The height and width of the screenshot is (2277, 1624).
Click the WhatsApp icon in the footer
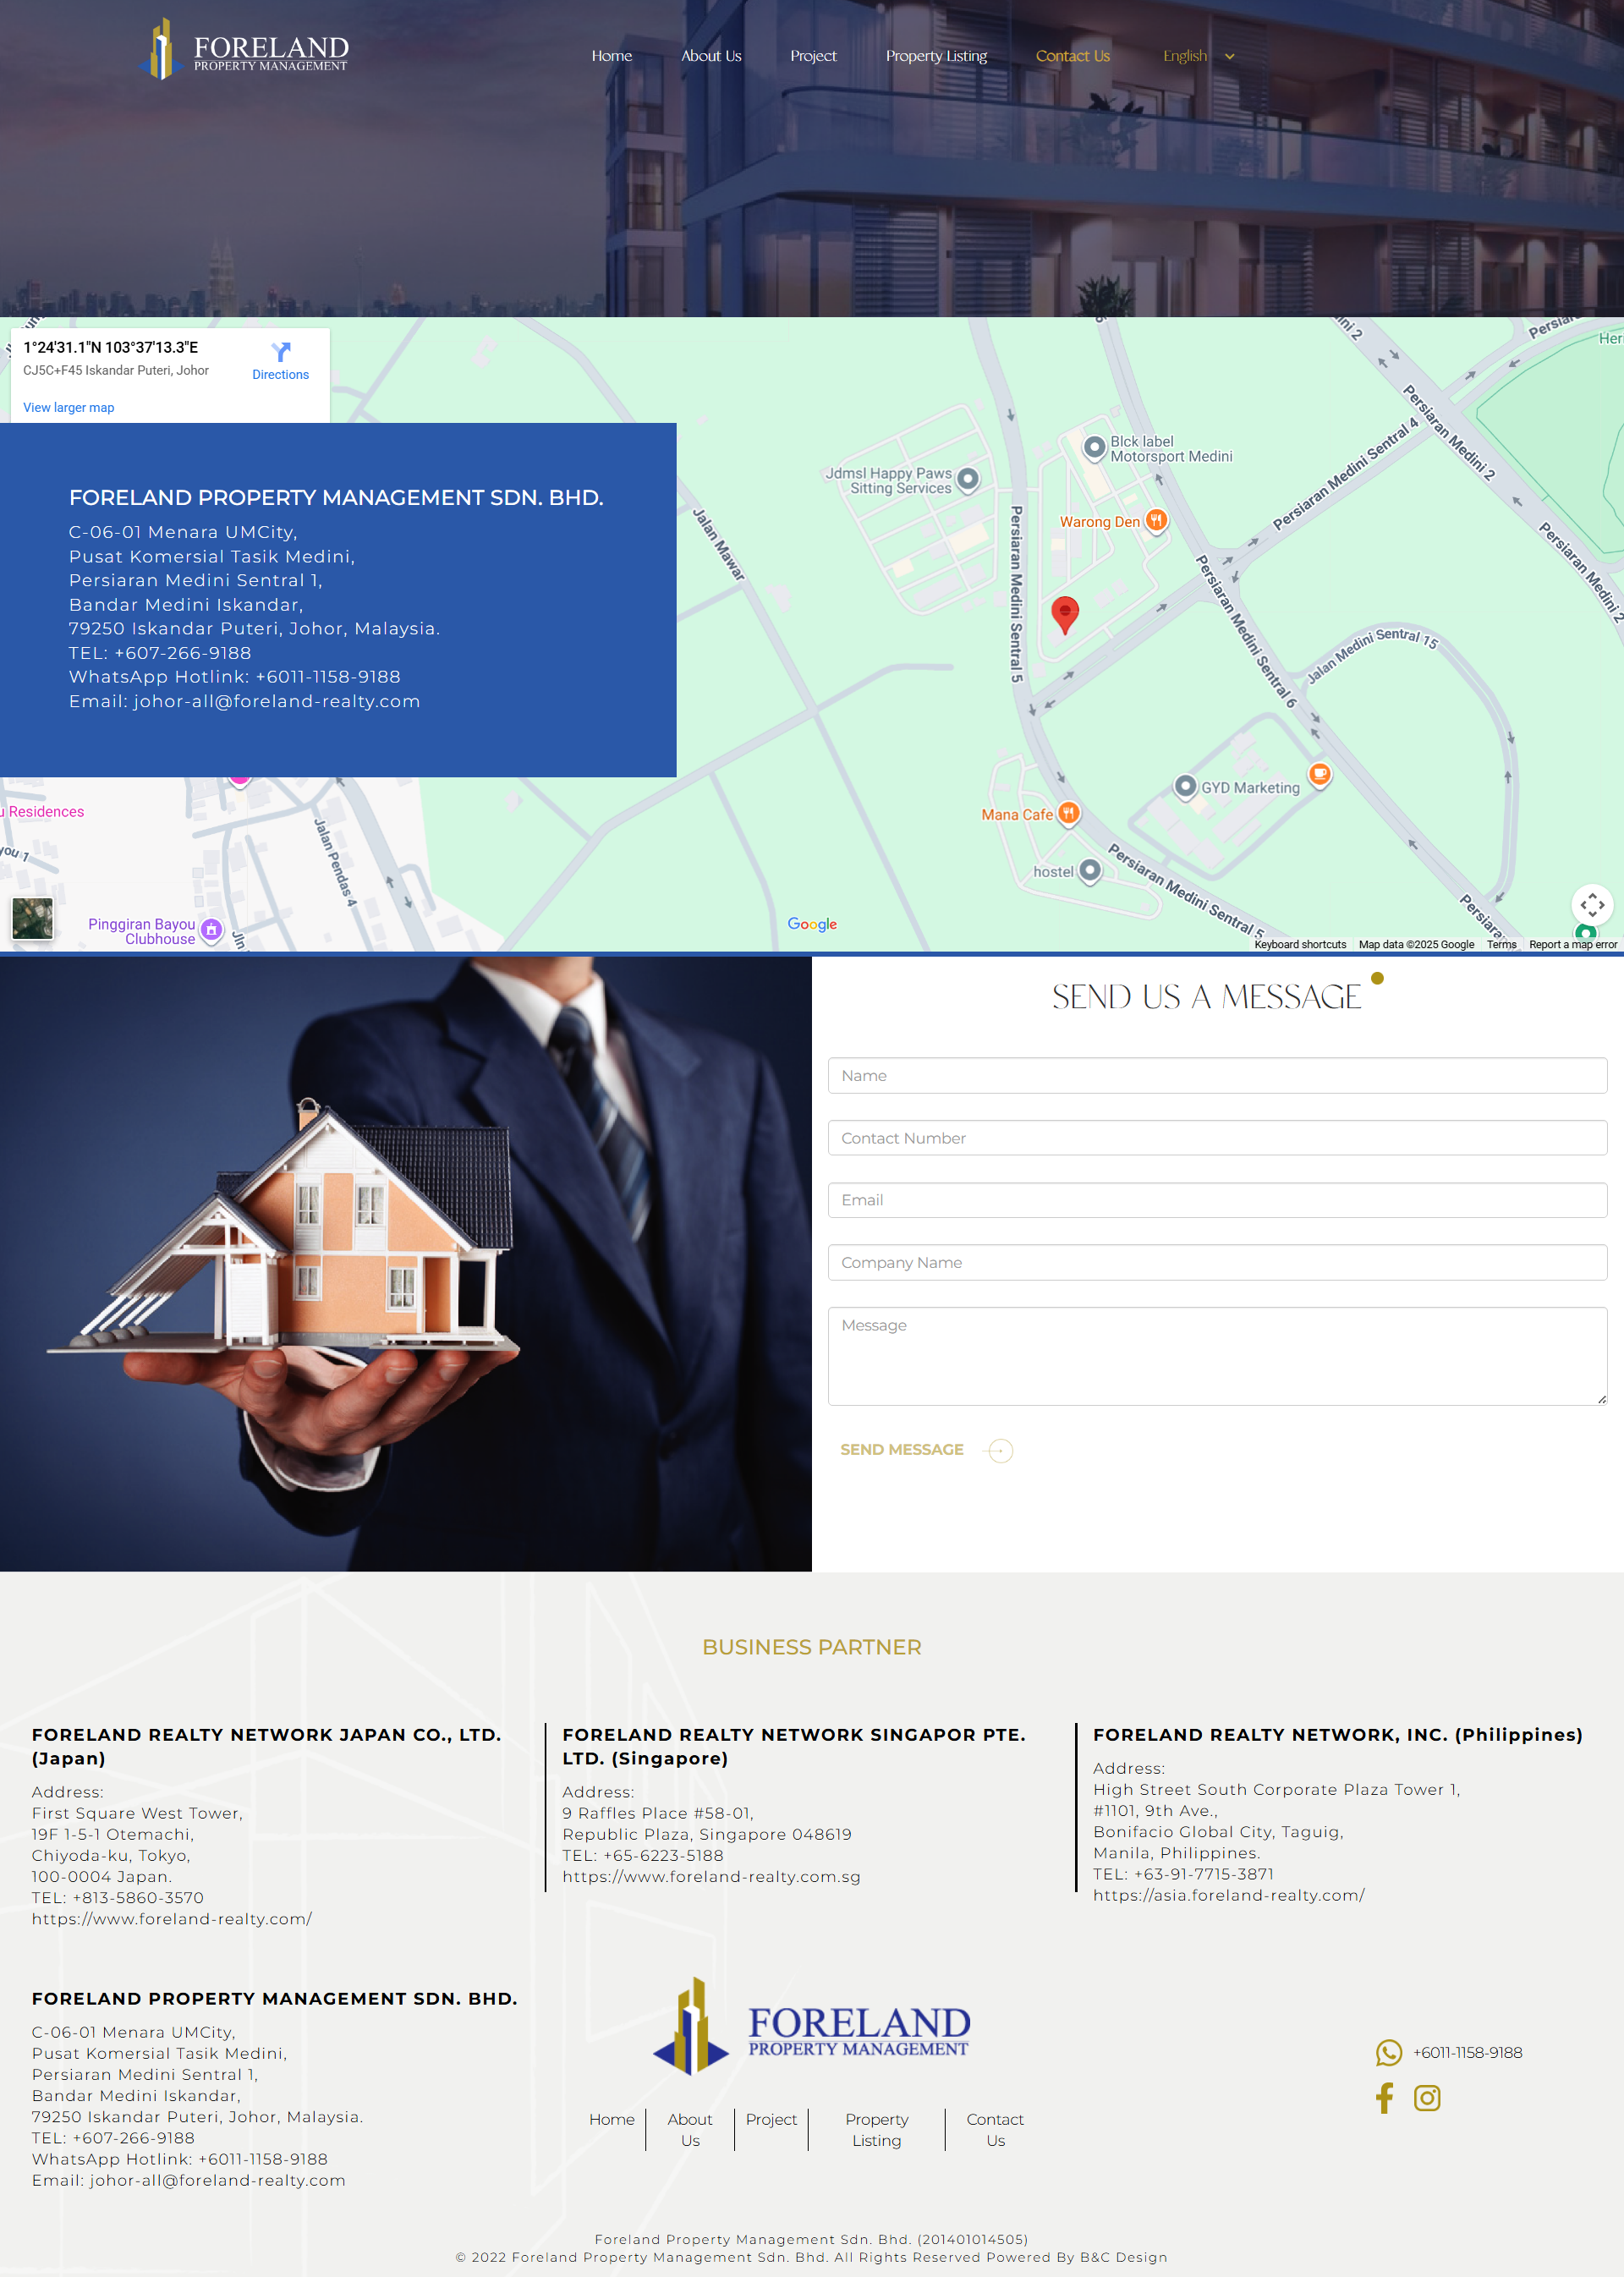pos(1389,2052)
